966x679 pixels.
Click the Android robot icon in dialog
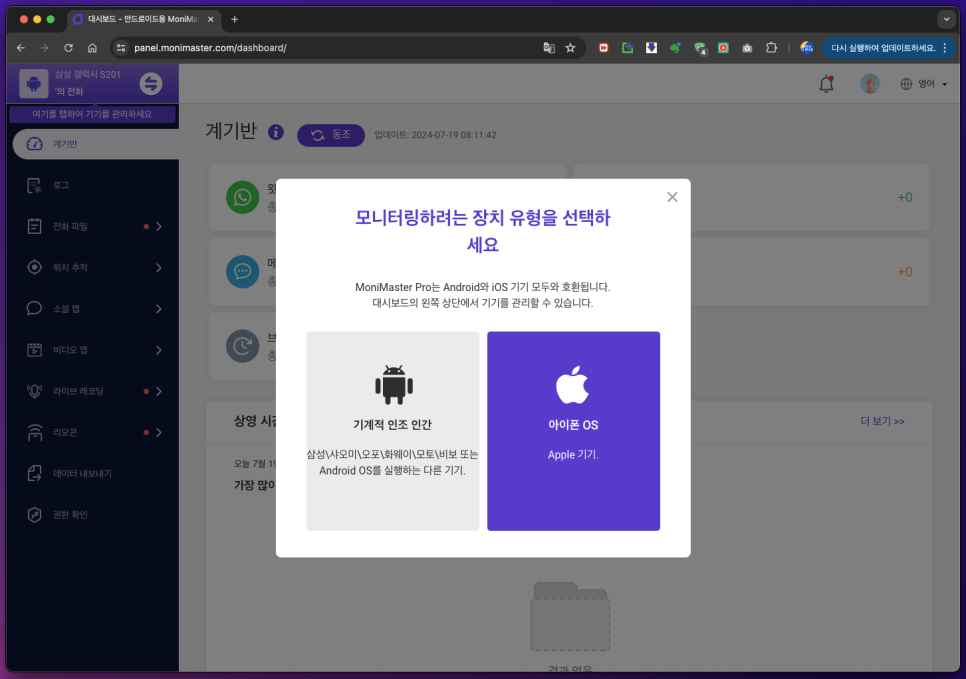(394, 384)
